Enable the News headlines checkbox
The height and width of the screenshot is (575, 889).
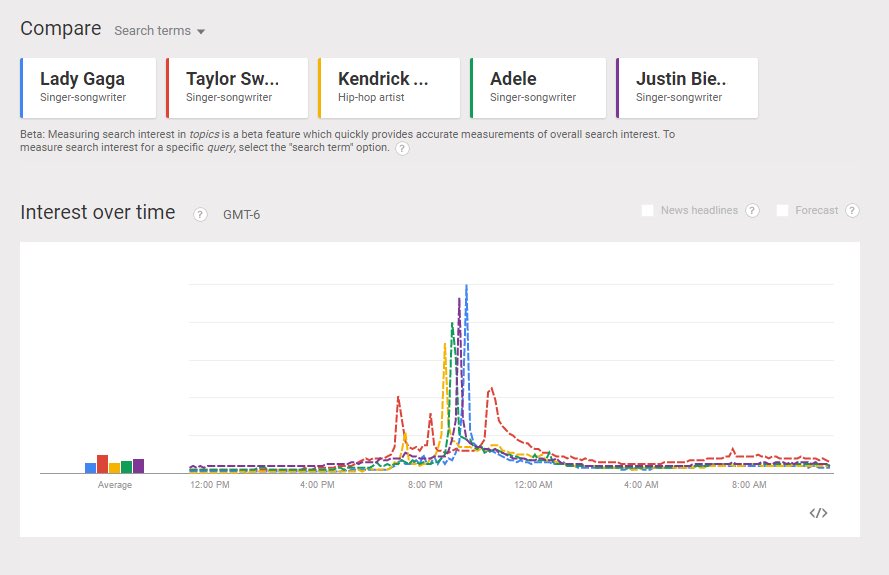647,210
